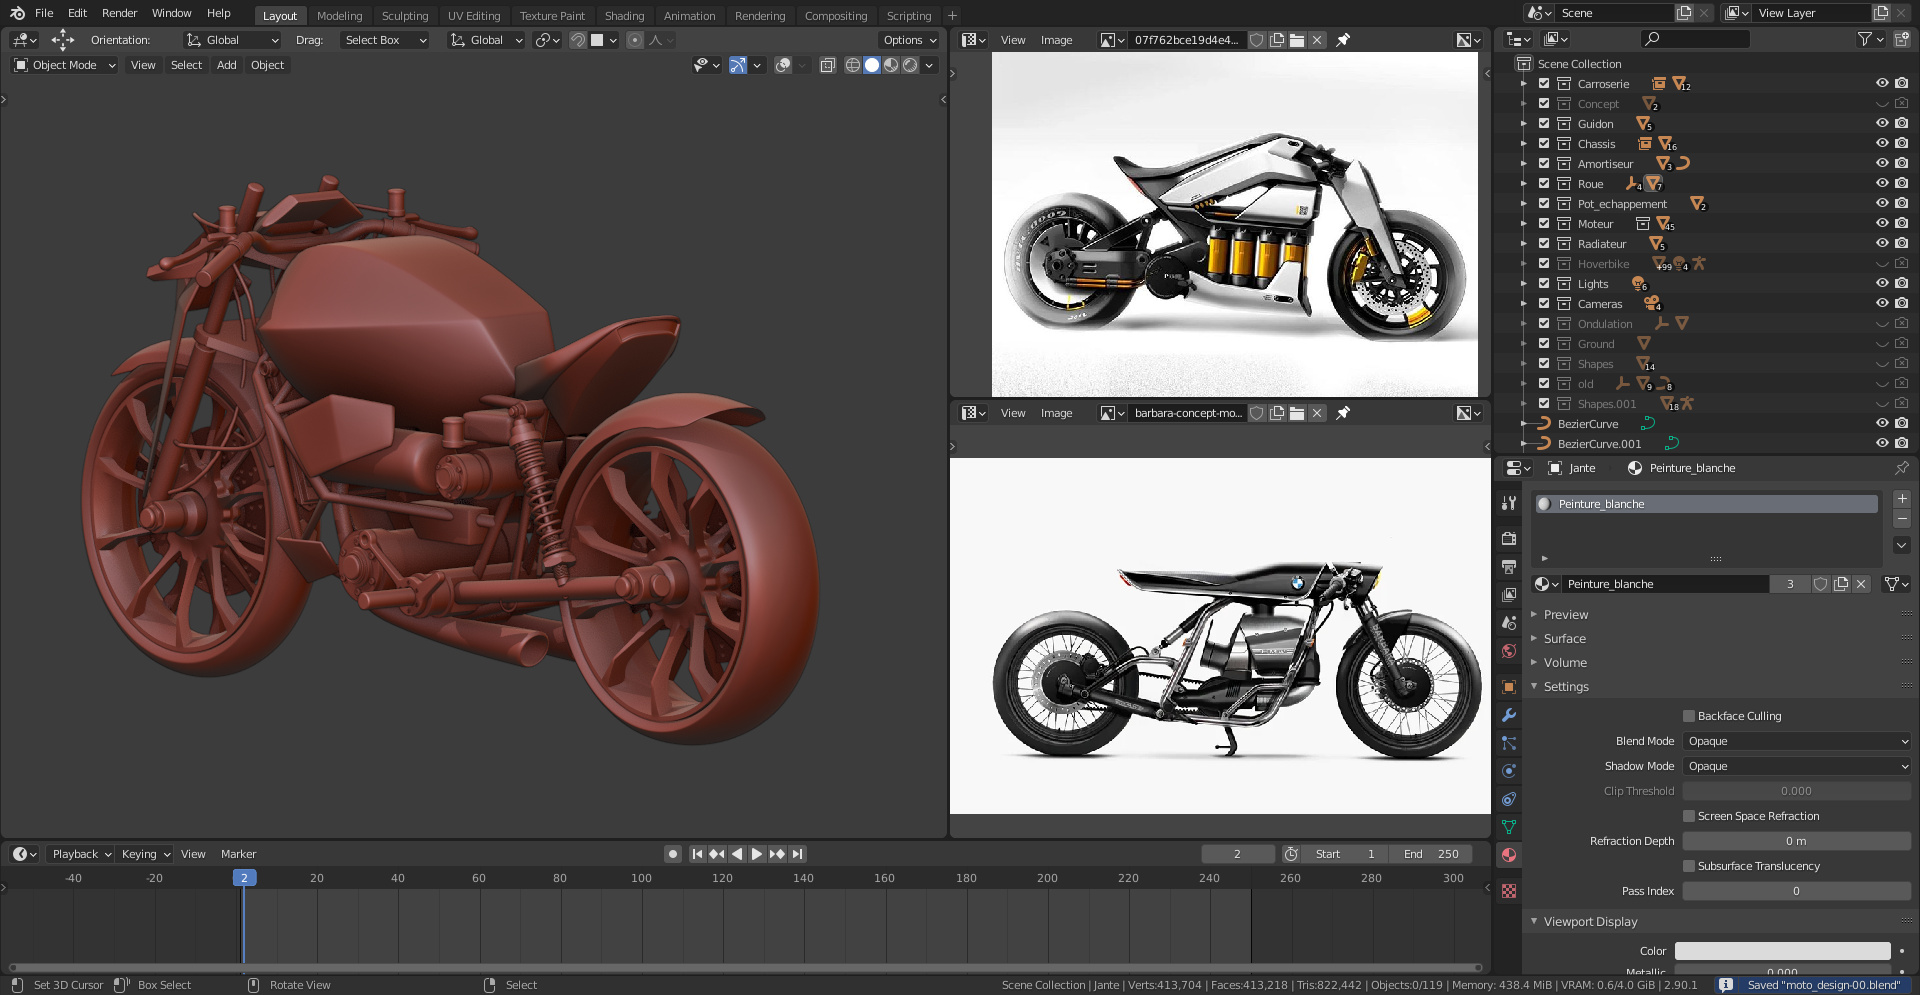Open the Modifier properties wrench tab
Screen dimensions: 1920x995
tap(1509, 714)
